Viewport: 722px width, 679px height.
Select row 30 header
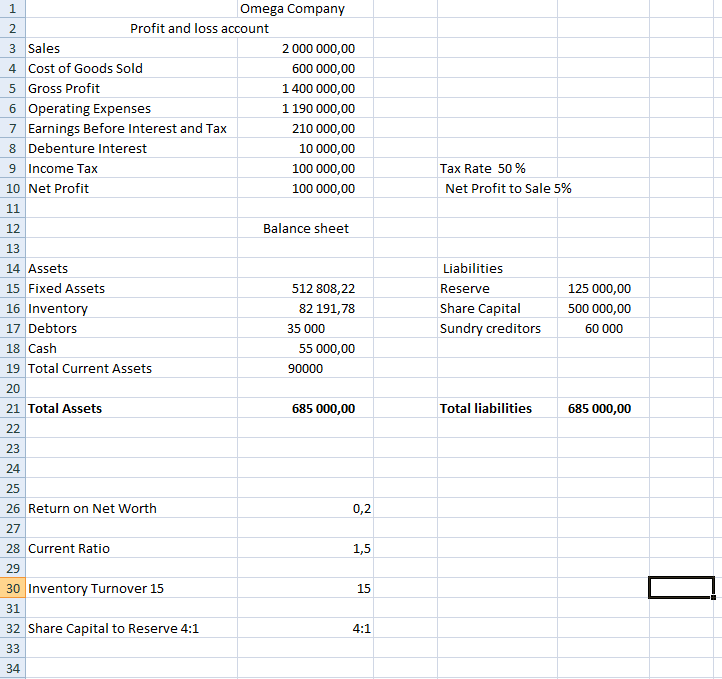pos(13,588)
